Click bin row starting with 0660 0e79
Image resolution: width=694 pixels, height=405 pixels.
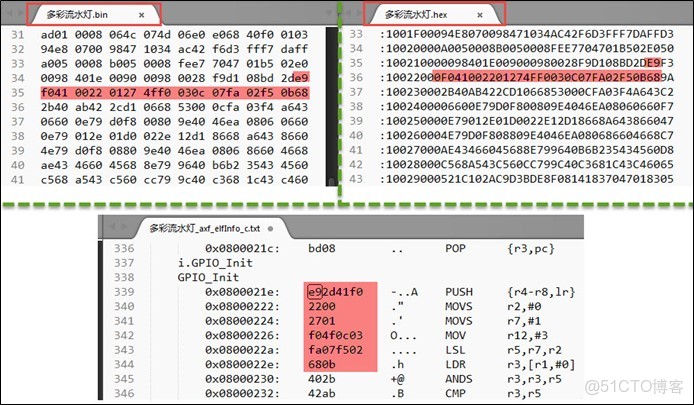(174, 122)
